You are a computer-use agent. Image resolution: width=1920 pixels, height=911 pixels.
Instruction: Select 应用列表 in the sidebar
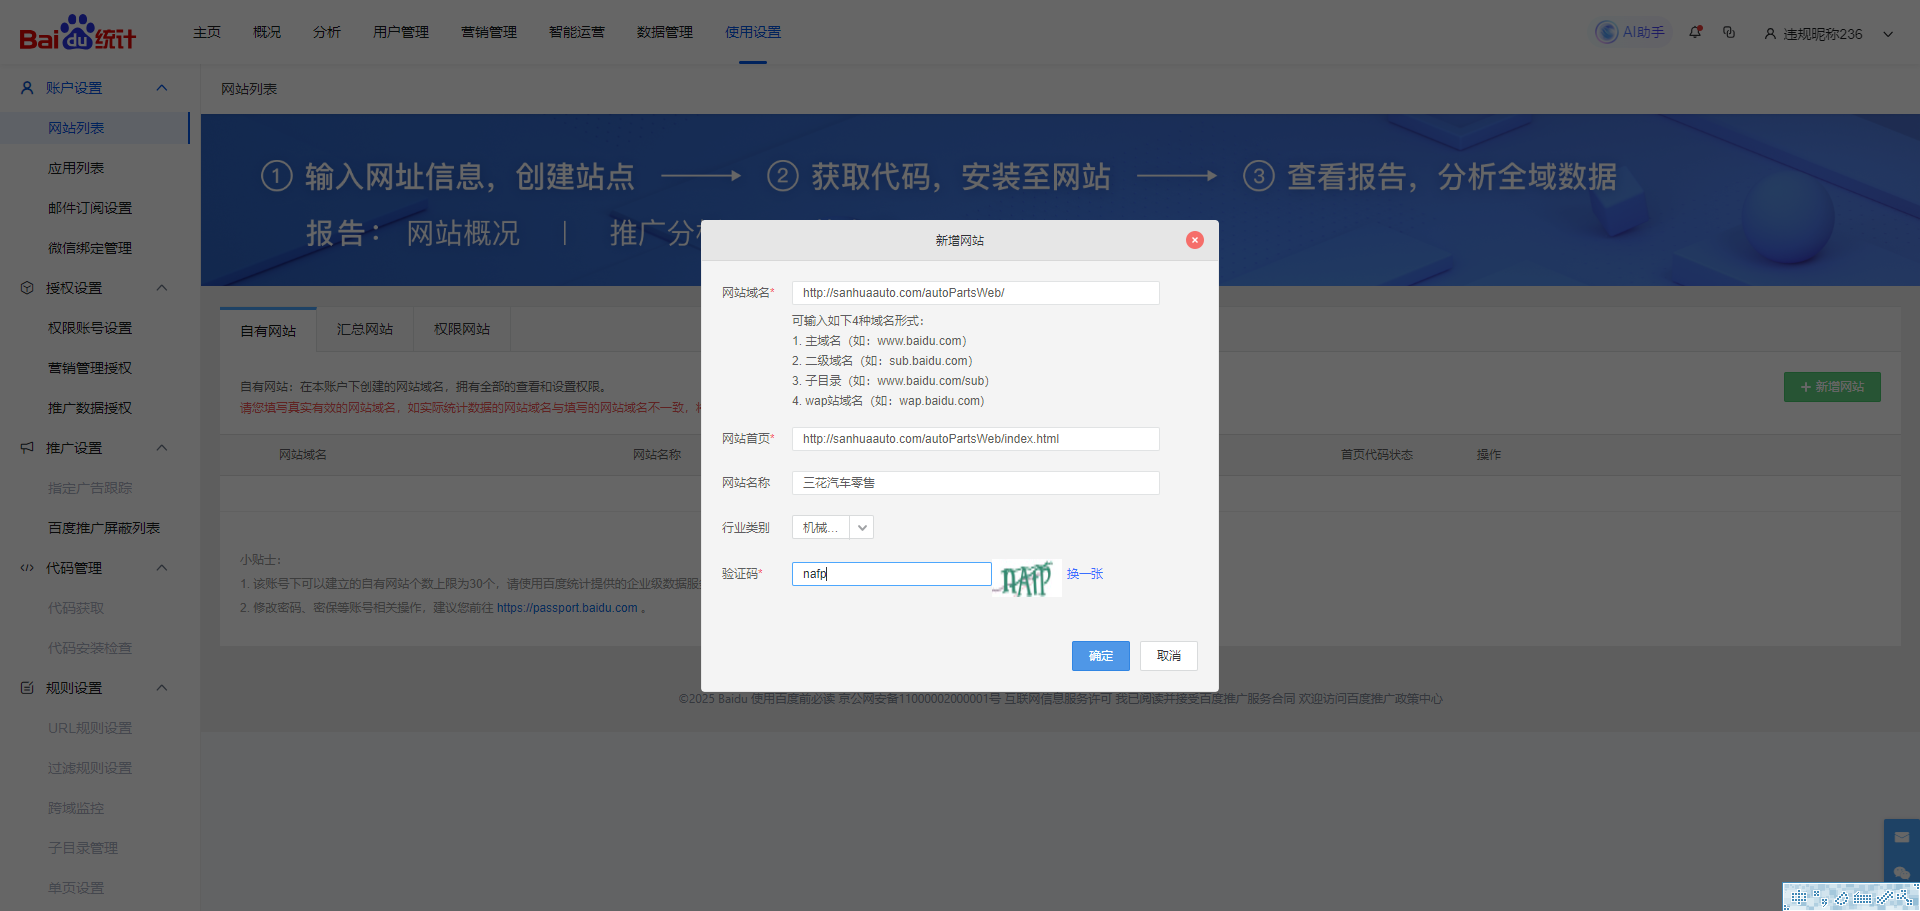pyautogui.click(x=76, y=168)
